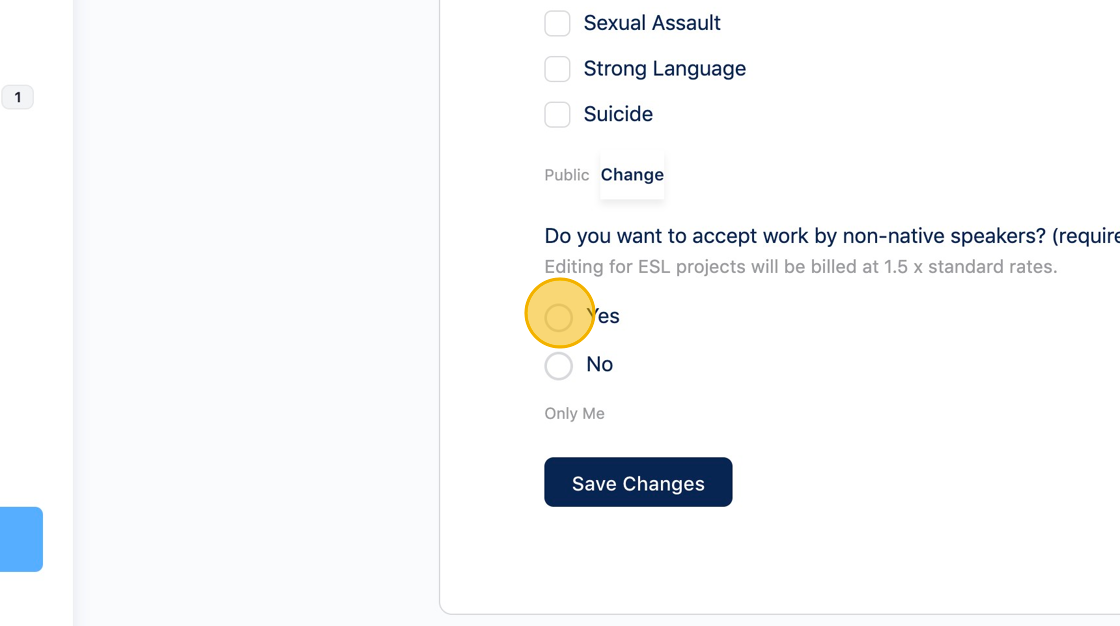Click the No option label text
The height and width of the screenshot is (626, 1120).
[600, 364]
